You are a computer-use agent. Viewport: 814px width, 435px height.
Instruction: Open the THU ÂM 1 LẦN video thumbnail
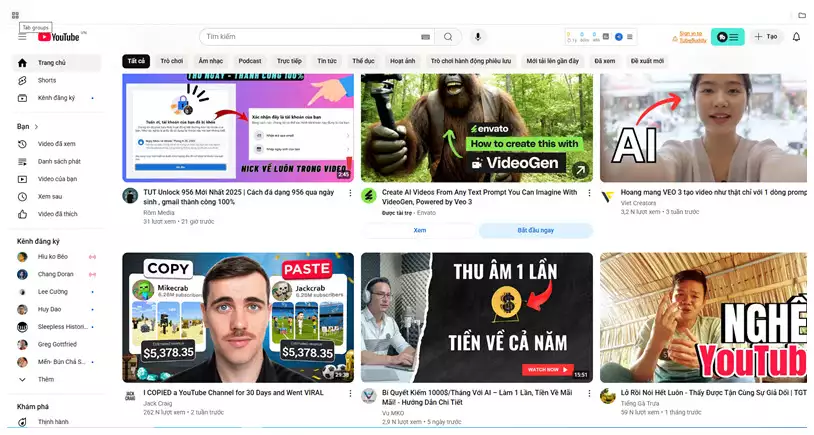[477, 318]
